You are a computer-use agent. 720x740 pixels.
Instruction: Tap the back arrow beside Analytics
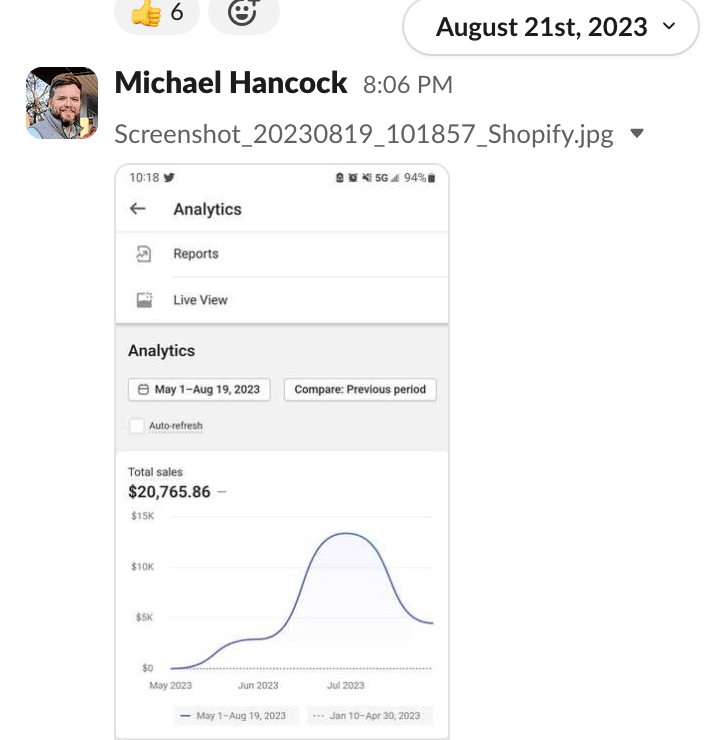138,209
